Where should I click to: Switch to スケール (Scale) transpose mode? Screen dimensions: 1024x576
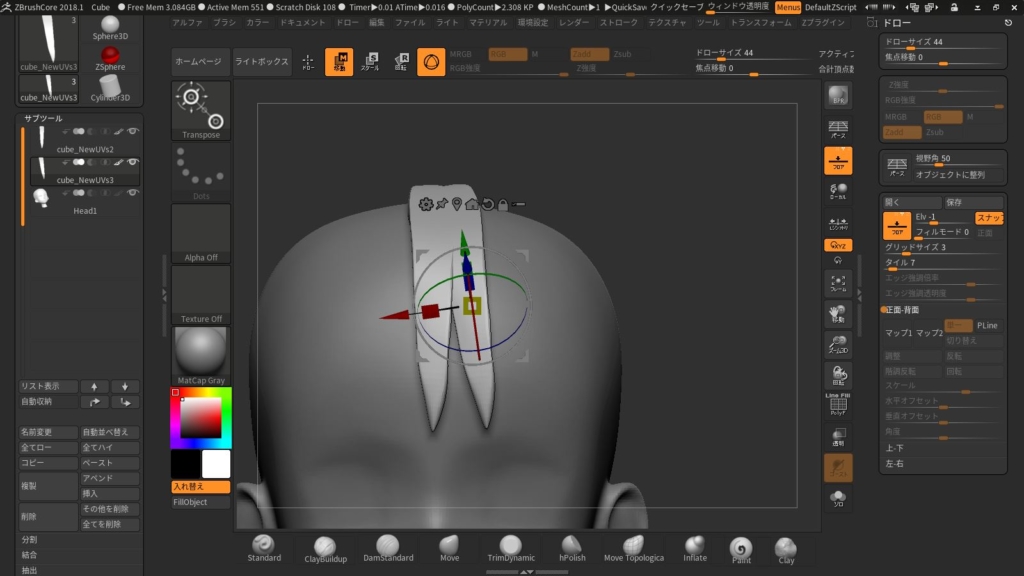[371, 61]
